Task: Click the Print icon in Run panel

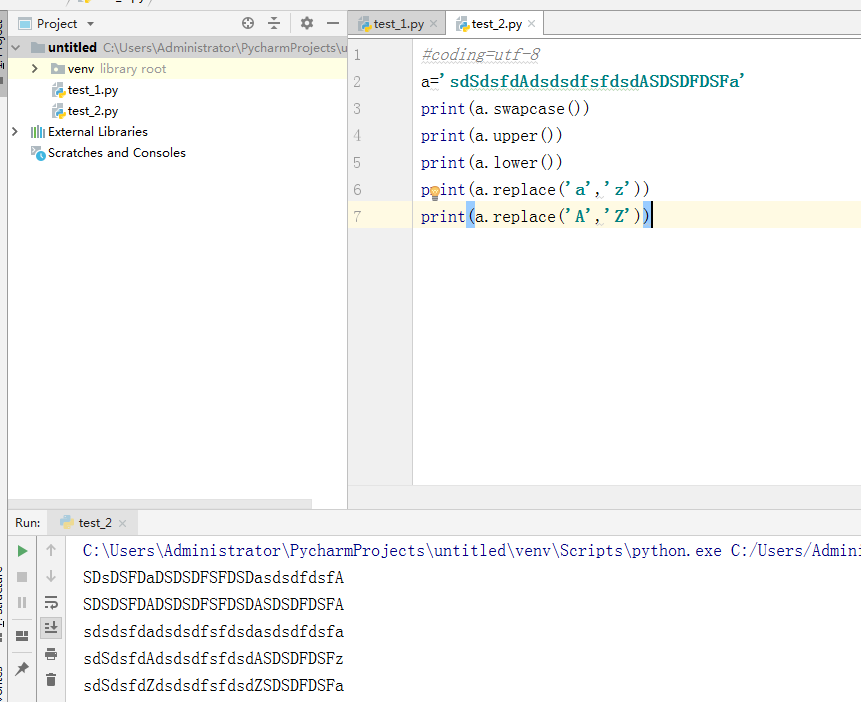Action: (x=51, y=654)
